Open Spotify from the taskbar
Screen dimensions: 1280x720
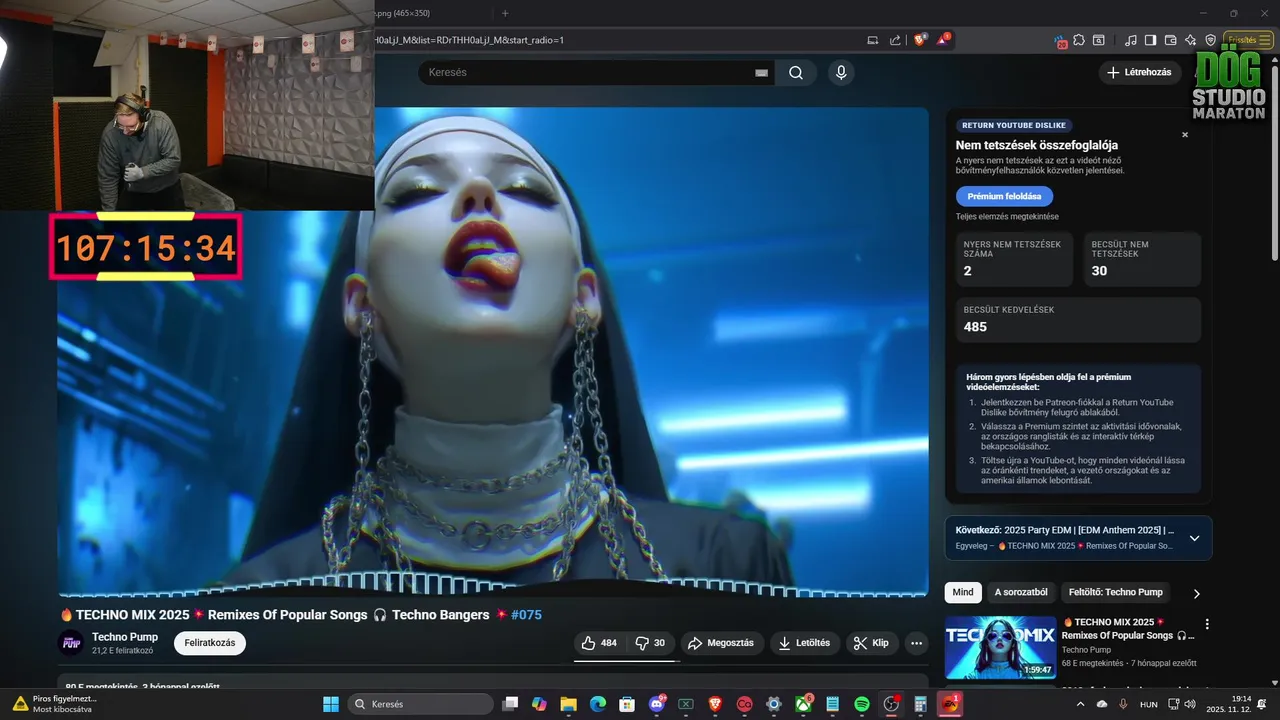tap(862, 704)
